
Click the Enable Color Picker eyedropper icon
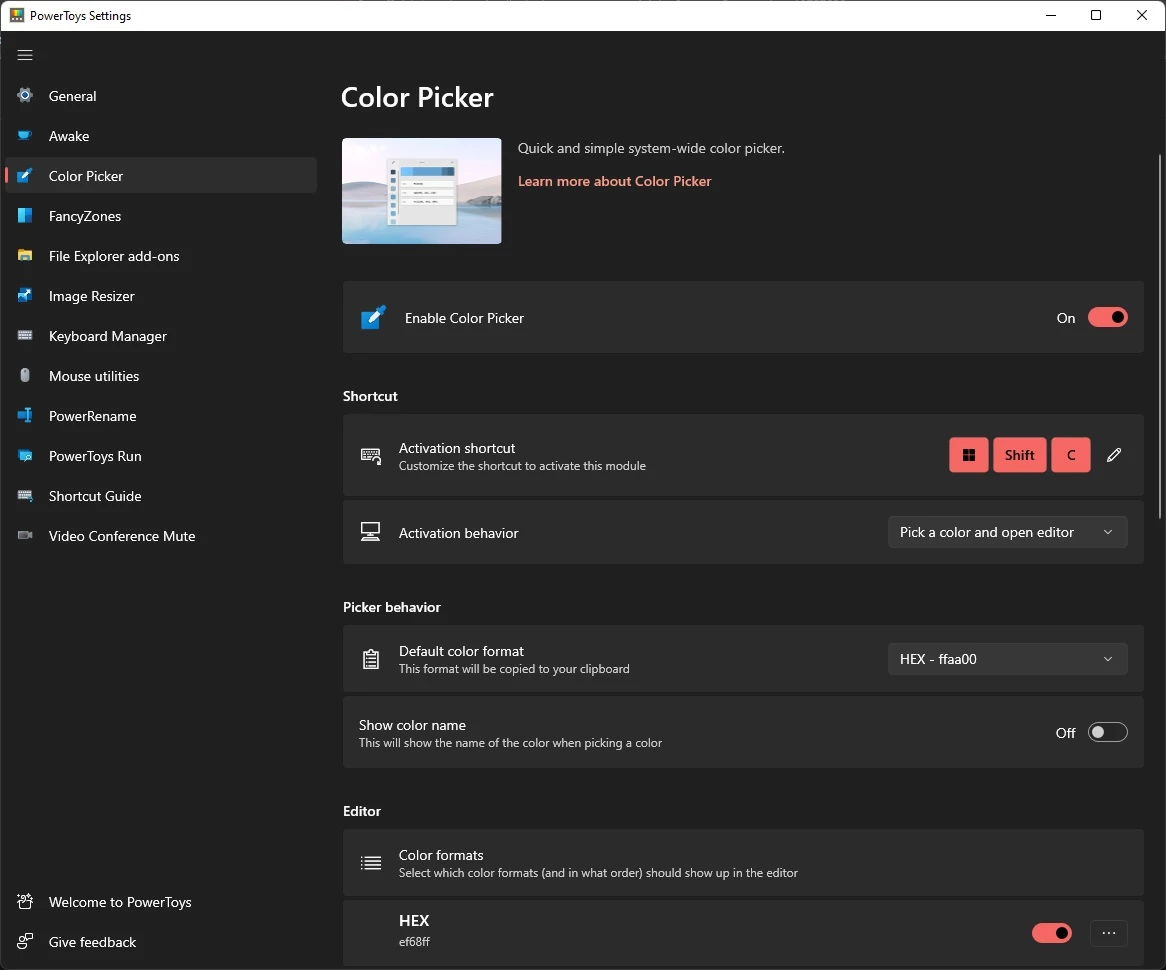[x=373, y=318]
